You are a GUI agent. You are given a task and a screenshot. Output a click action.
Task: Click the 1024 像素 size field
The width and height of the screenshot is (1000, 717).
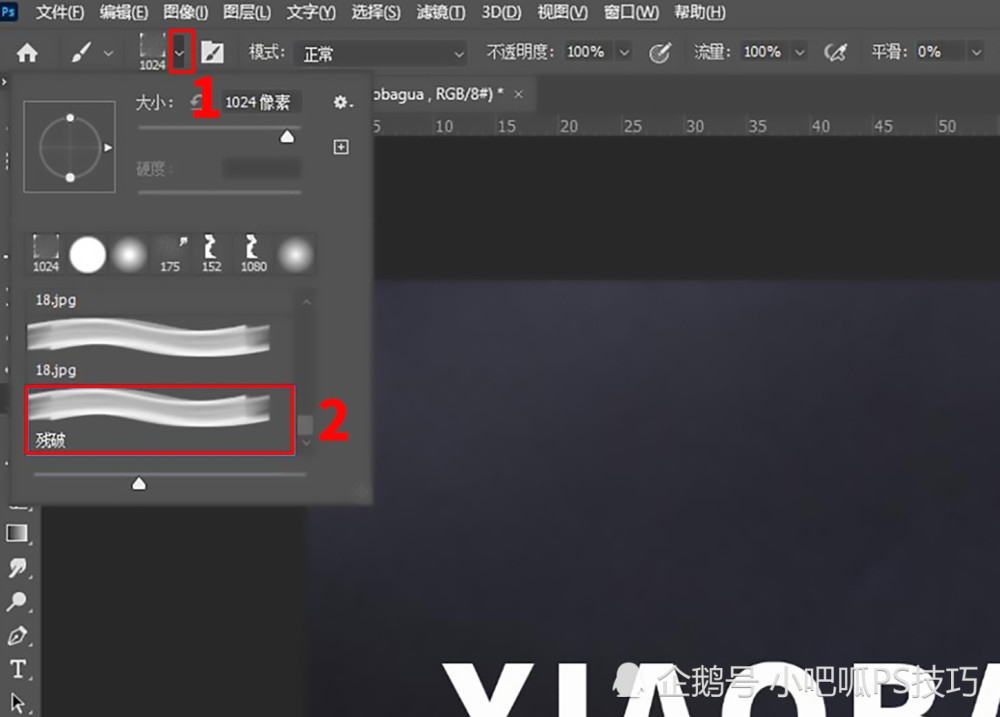pos(261,102)
